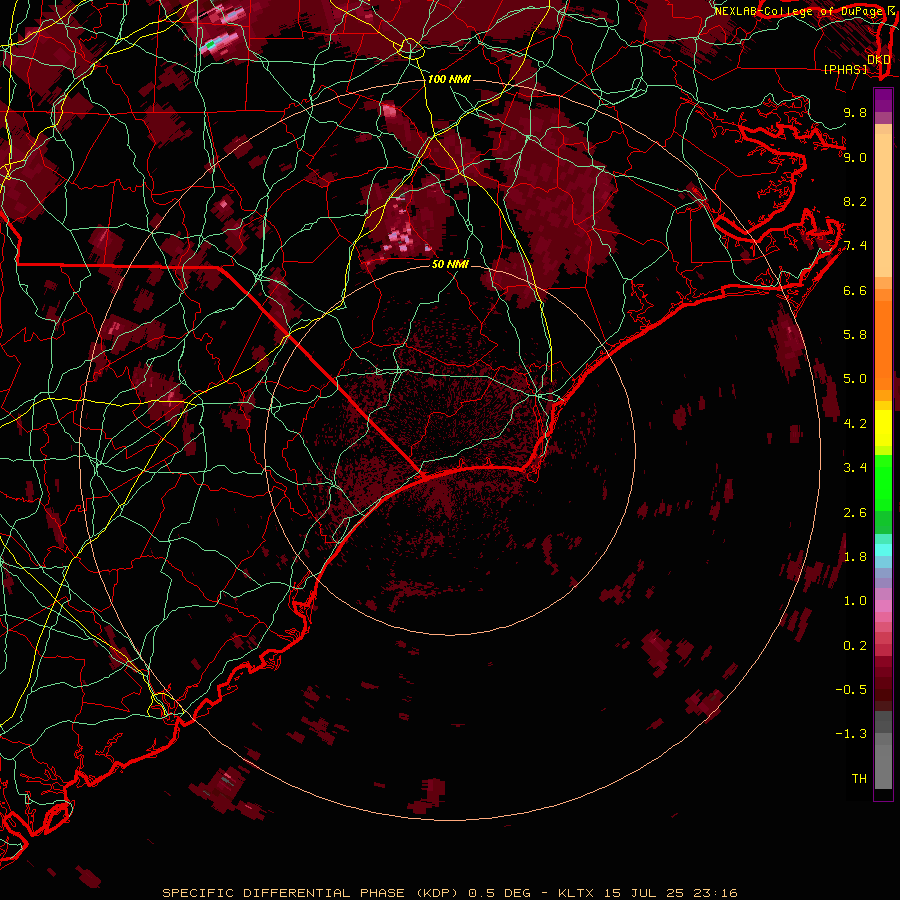The width and height of the screenshot is (900, 900).
Task: Click the 100 NMI range ring label
Action: click(x=449, y=79)
